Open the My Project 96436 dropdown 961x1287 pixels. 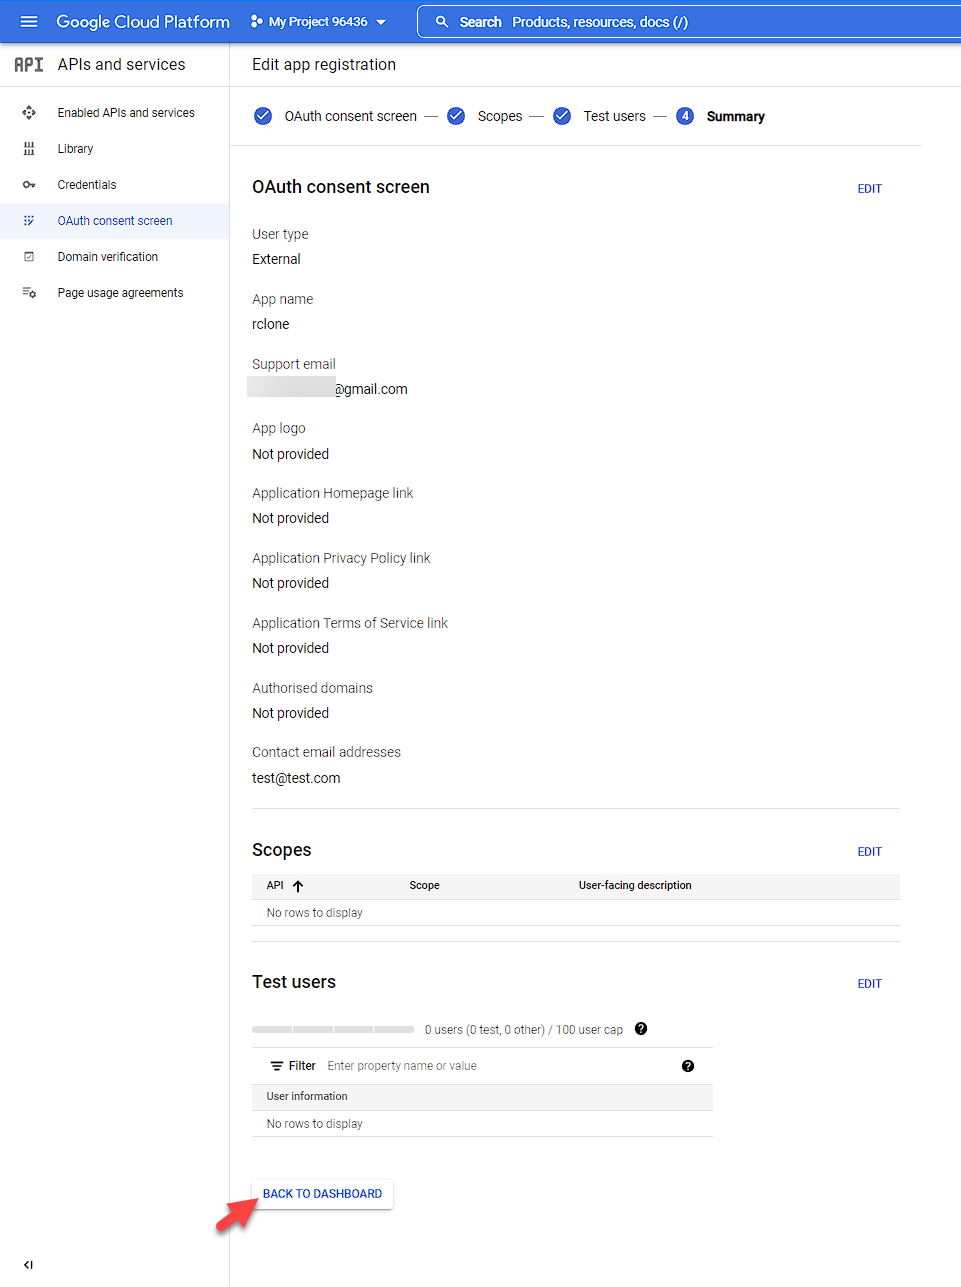click(x=318, y=21)
